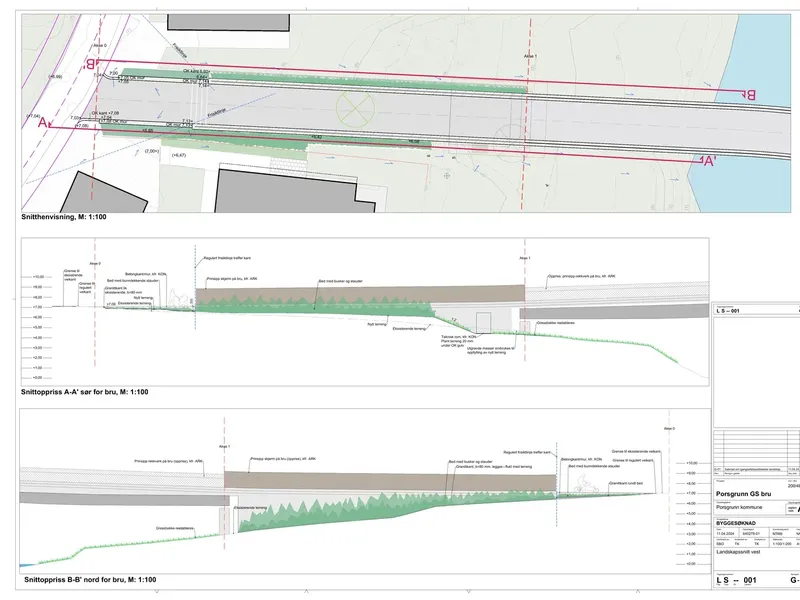
Task: Click the section marker A on plan
Action: point(44,122)
